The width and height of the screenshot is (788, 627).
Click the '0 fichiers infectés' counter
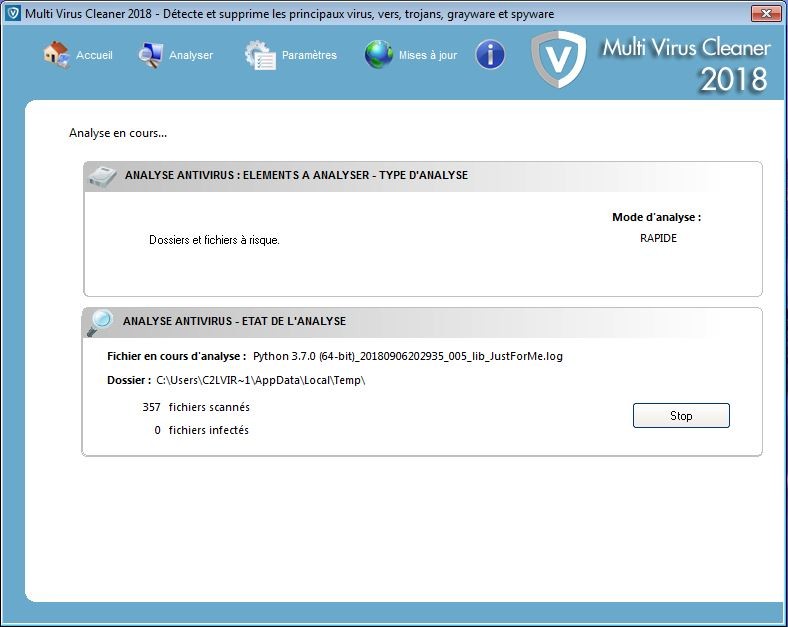202,430
